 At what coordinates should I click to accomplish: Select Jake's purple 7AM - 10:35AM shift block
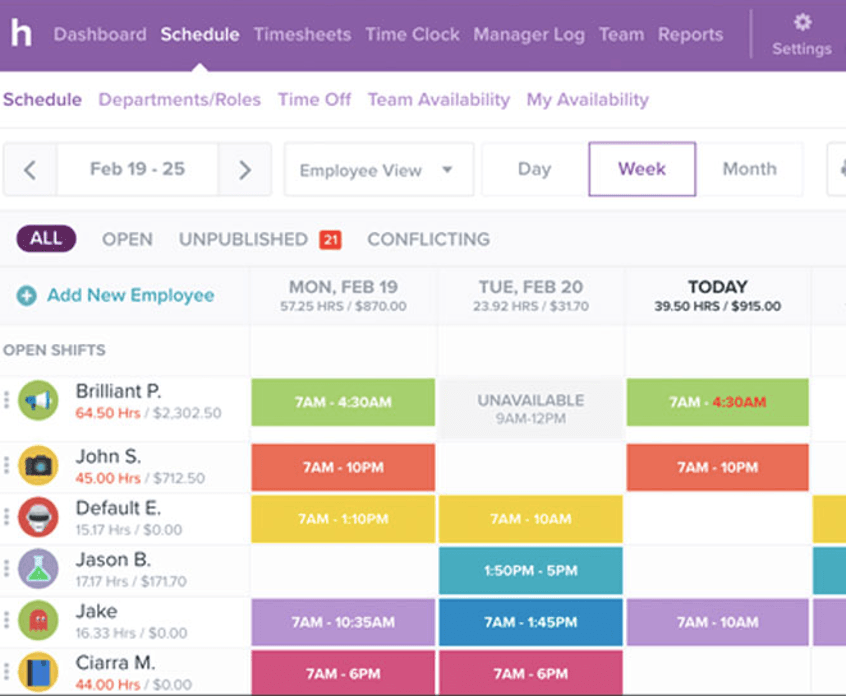[343, 621]
